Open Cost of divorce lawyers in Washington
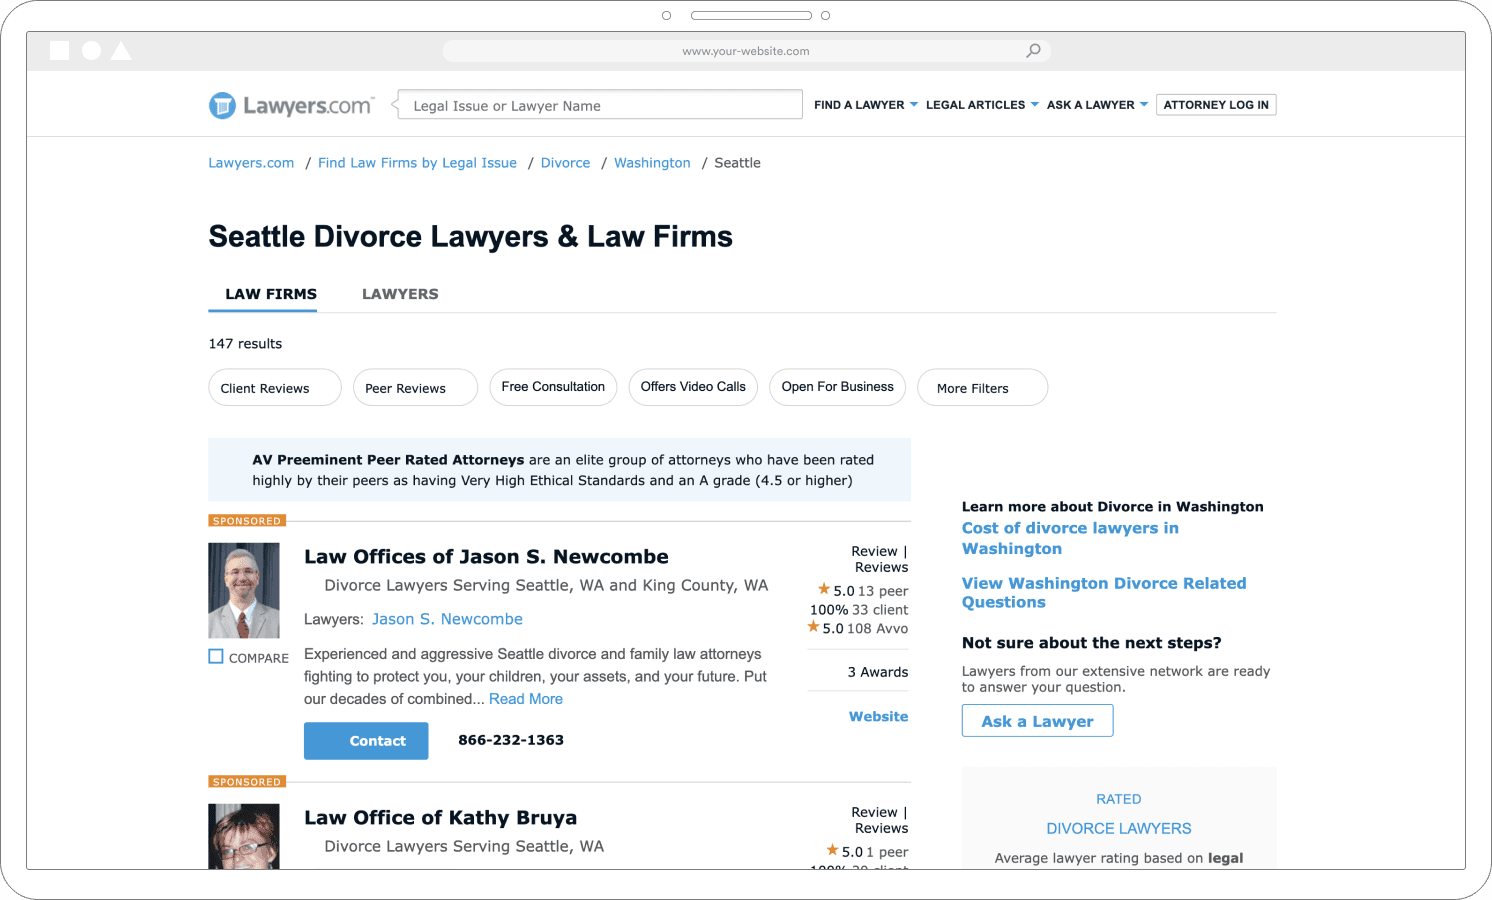1492x900 pixels. 1070,538
